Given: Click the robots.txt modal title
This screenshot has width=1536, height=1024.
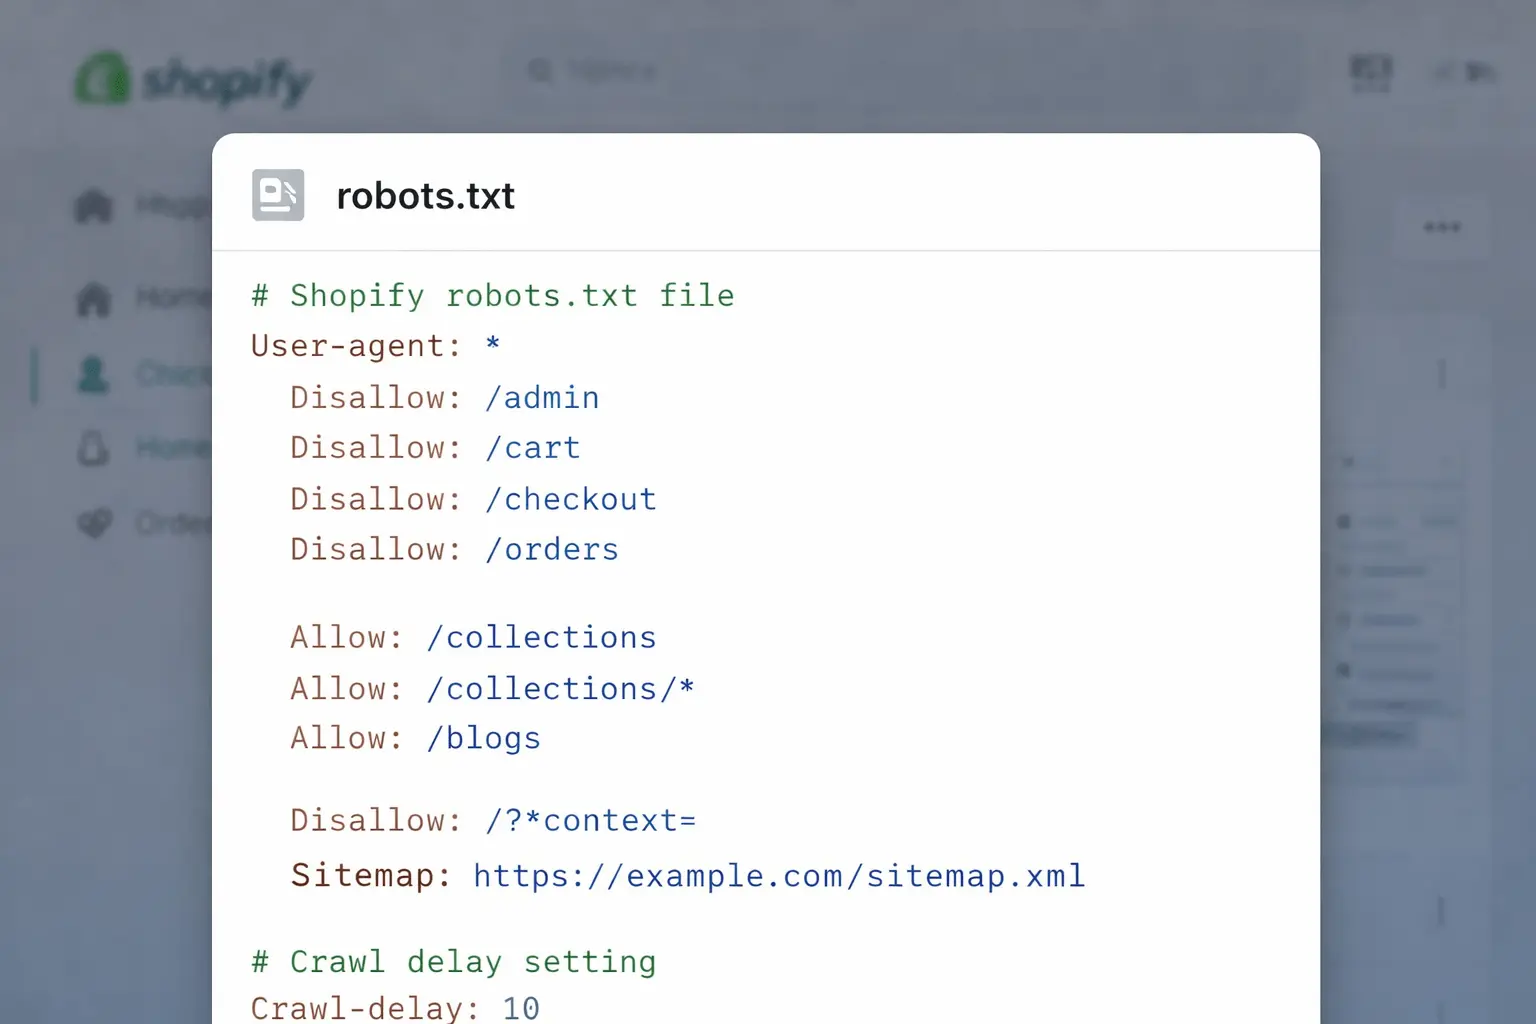Looking at the screenshot, I should (x=425, y=195).
